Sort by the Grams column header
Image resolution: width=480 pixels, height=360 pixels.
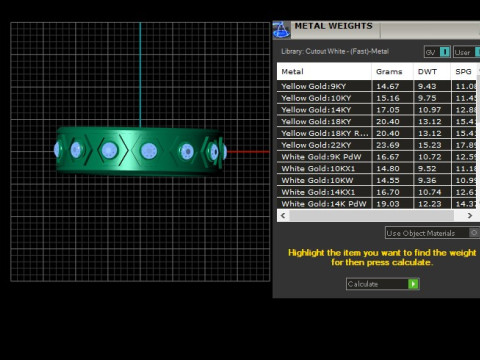pyautogui.click(x=392, y=71)
